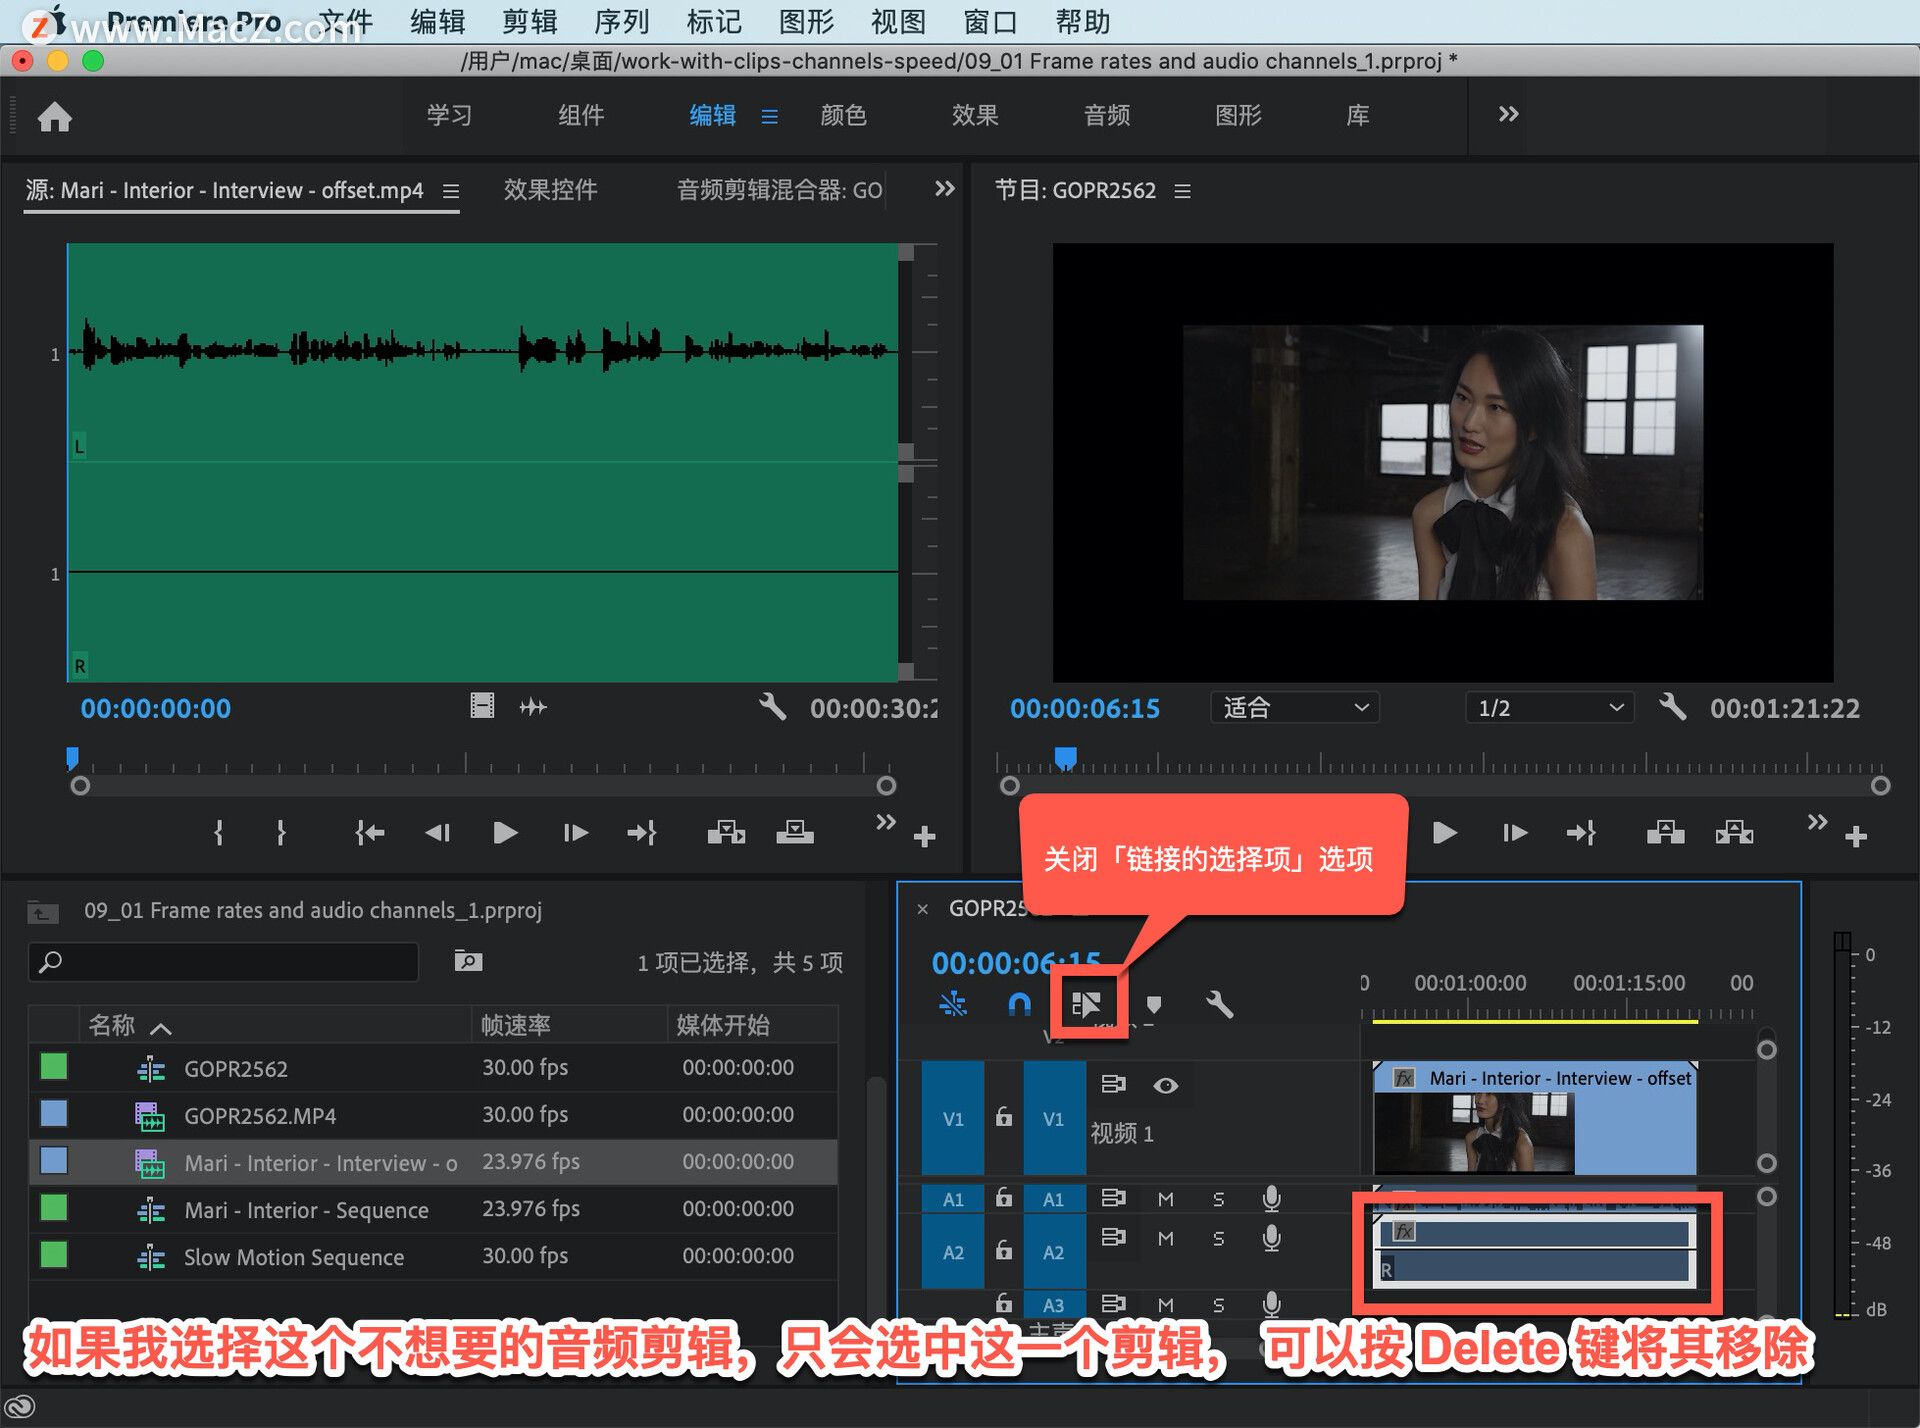Click Drag Audio Only waveform icon
This screenshot has width=1920, height=1428.
(533, 708)
